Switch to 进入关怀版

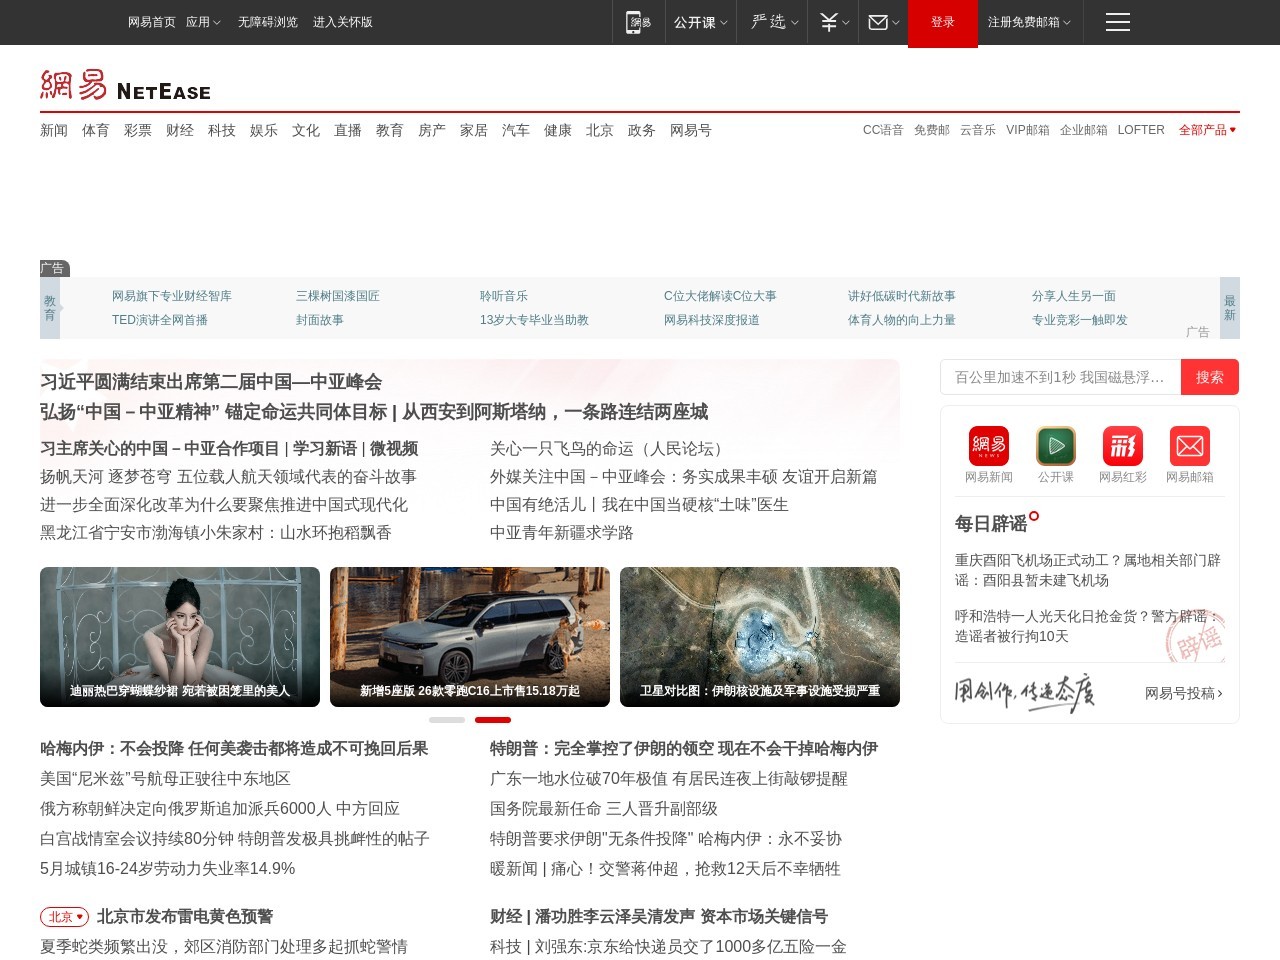343,22
